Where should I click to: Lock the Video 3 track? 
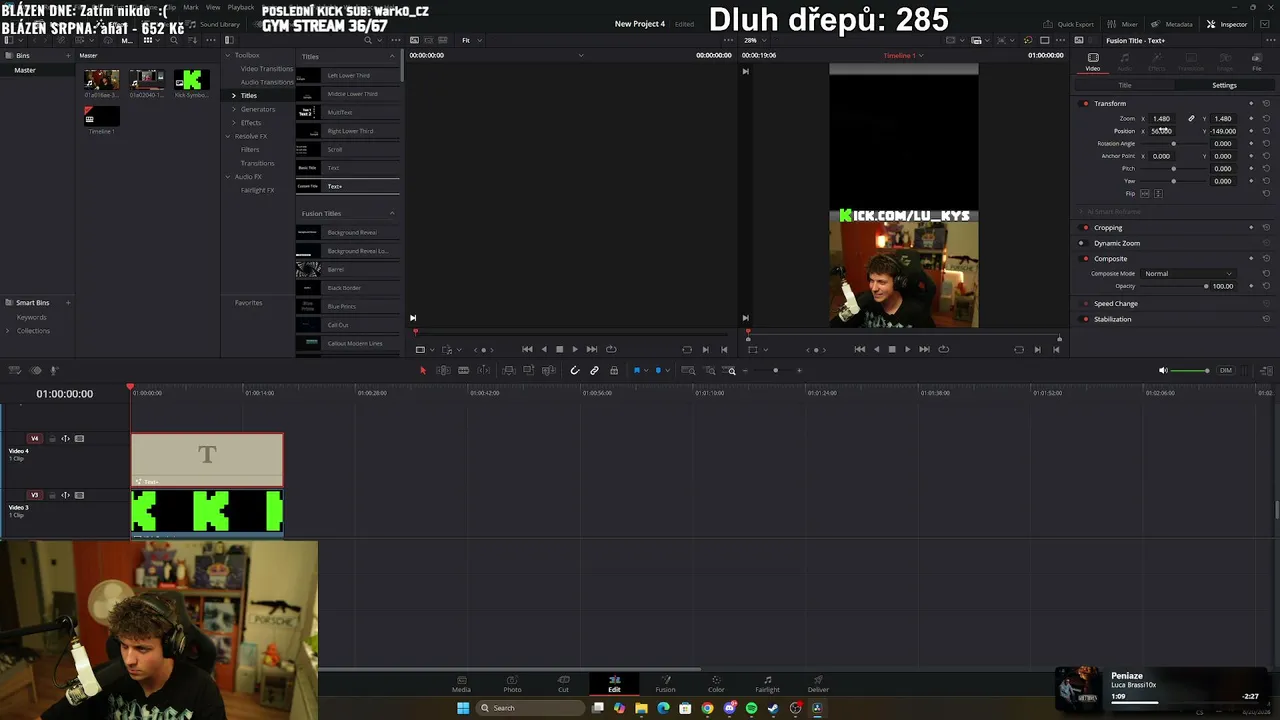52,495
